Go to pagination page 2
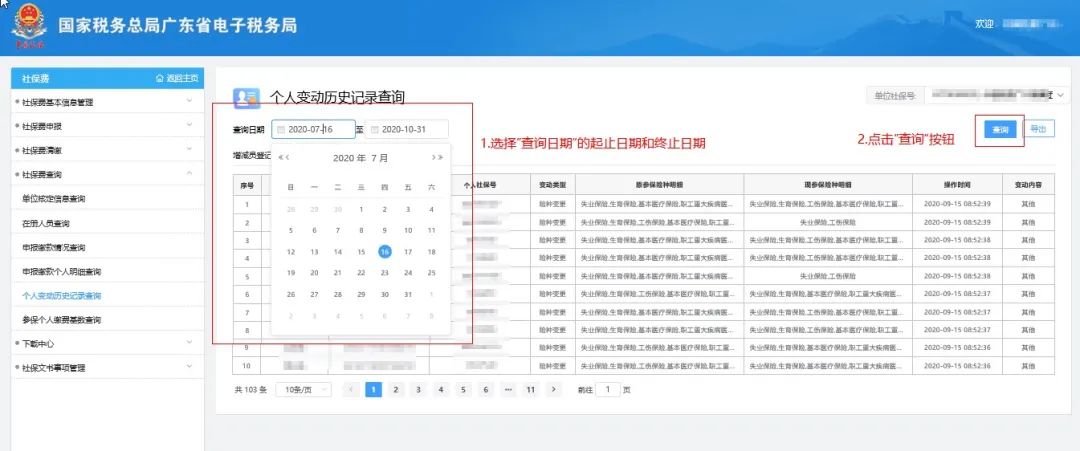 [395, 390]
